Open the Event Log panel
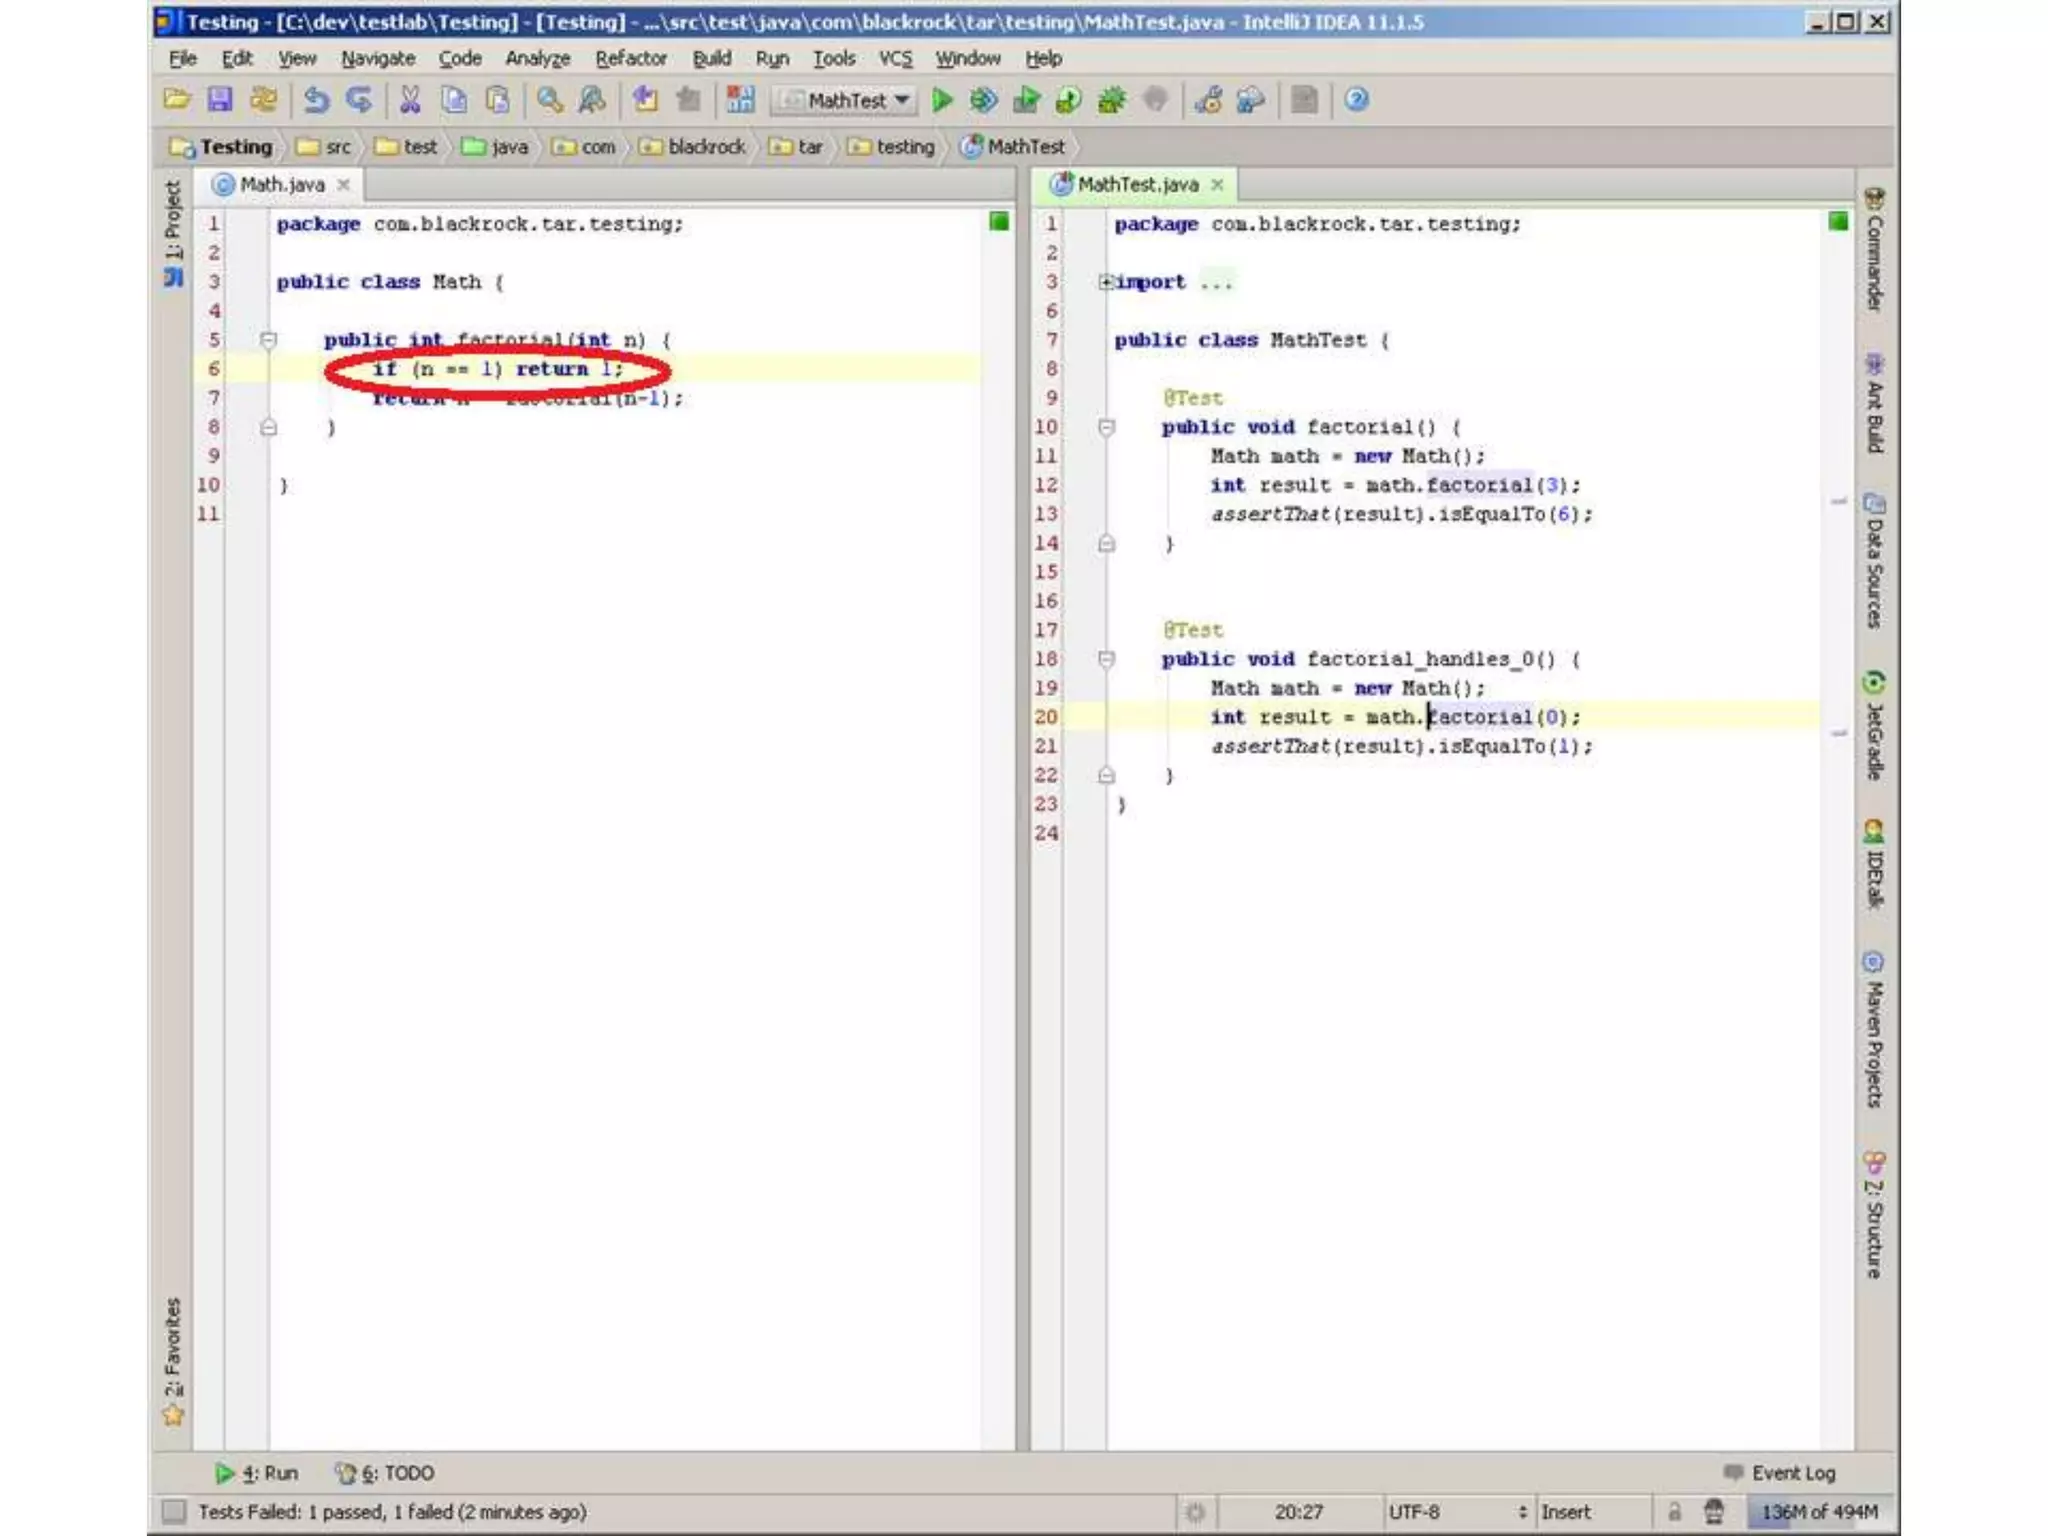2048x1536 pixels. [x=1781, y=1472]
